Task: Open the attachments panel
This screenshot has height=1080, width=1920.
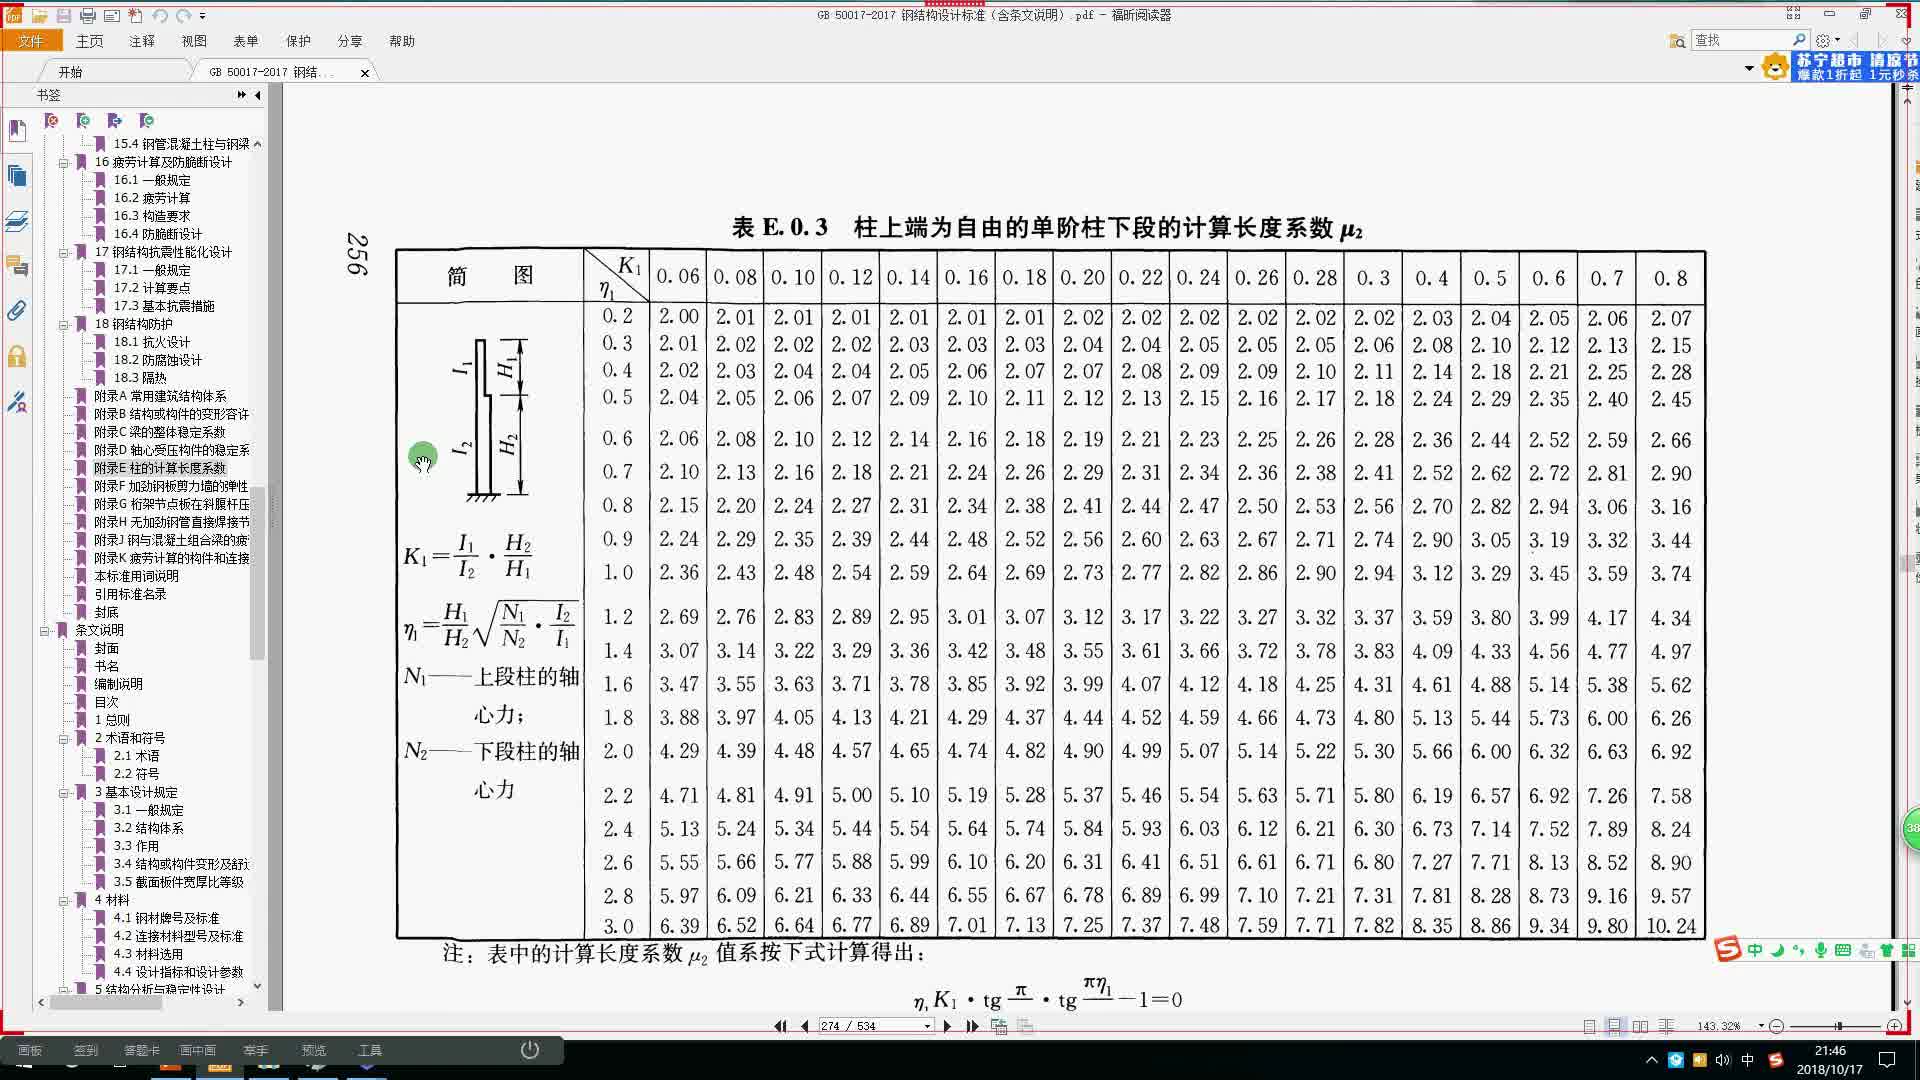Action: coord(17,311)
